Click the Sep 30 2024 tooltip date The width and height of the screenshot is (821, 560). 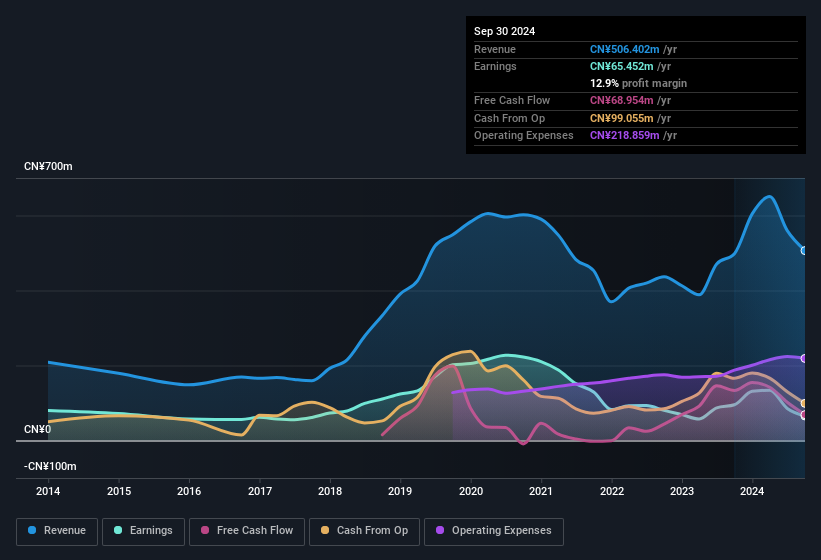pos(504,31)
